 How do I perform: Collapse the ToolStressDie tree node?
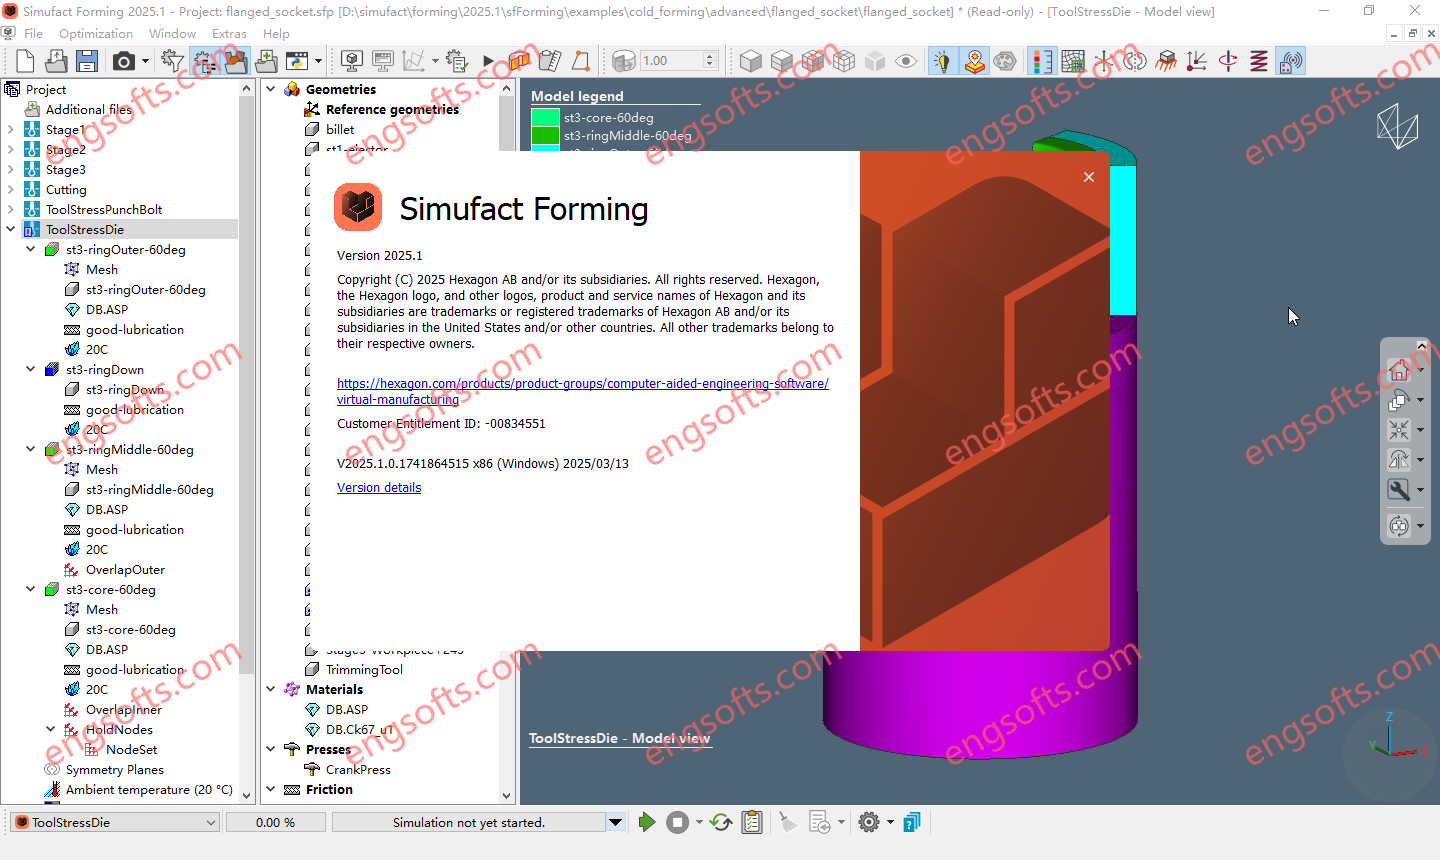point(11,229)
